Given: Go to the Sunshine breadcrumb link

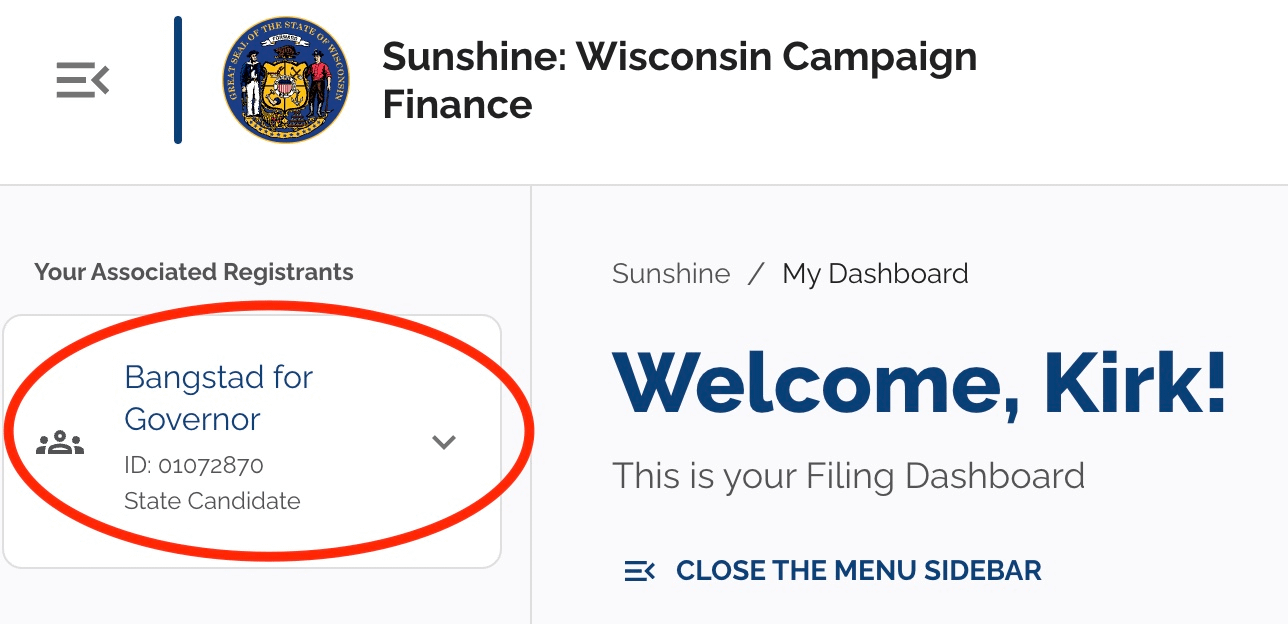Looking at the screenshot, I should [671, 274].
